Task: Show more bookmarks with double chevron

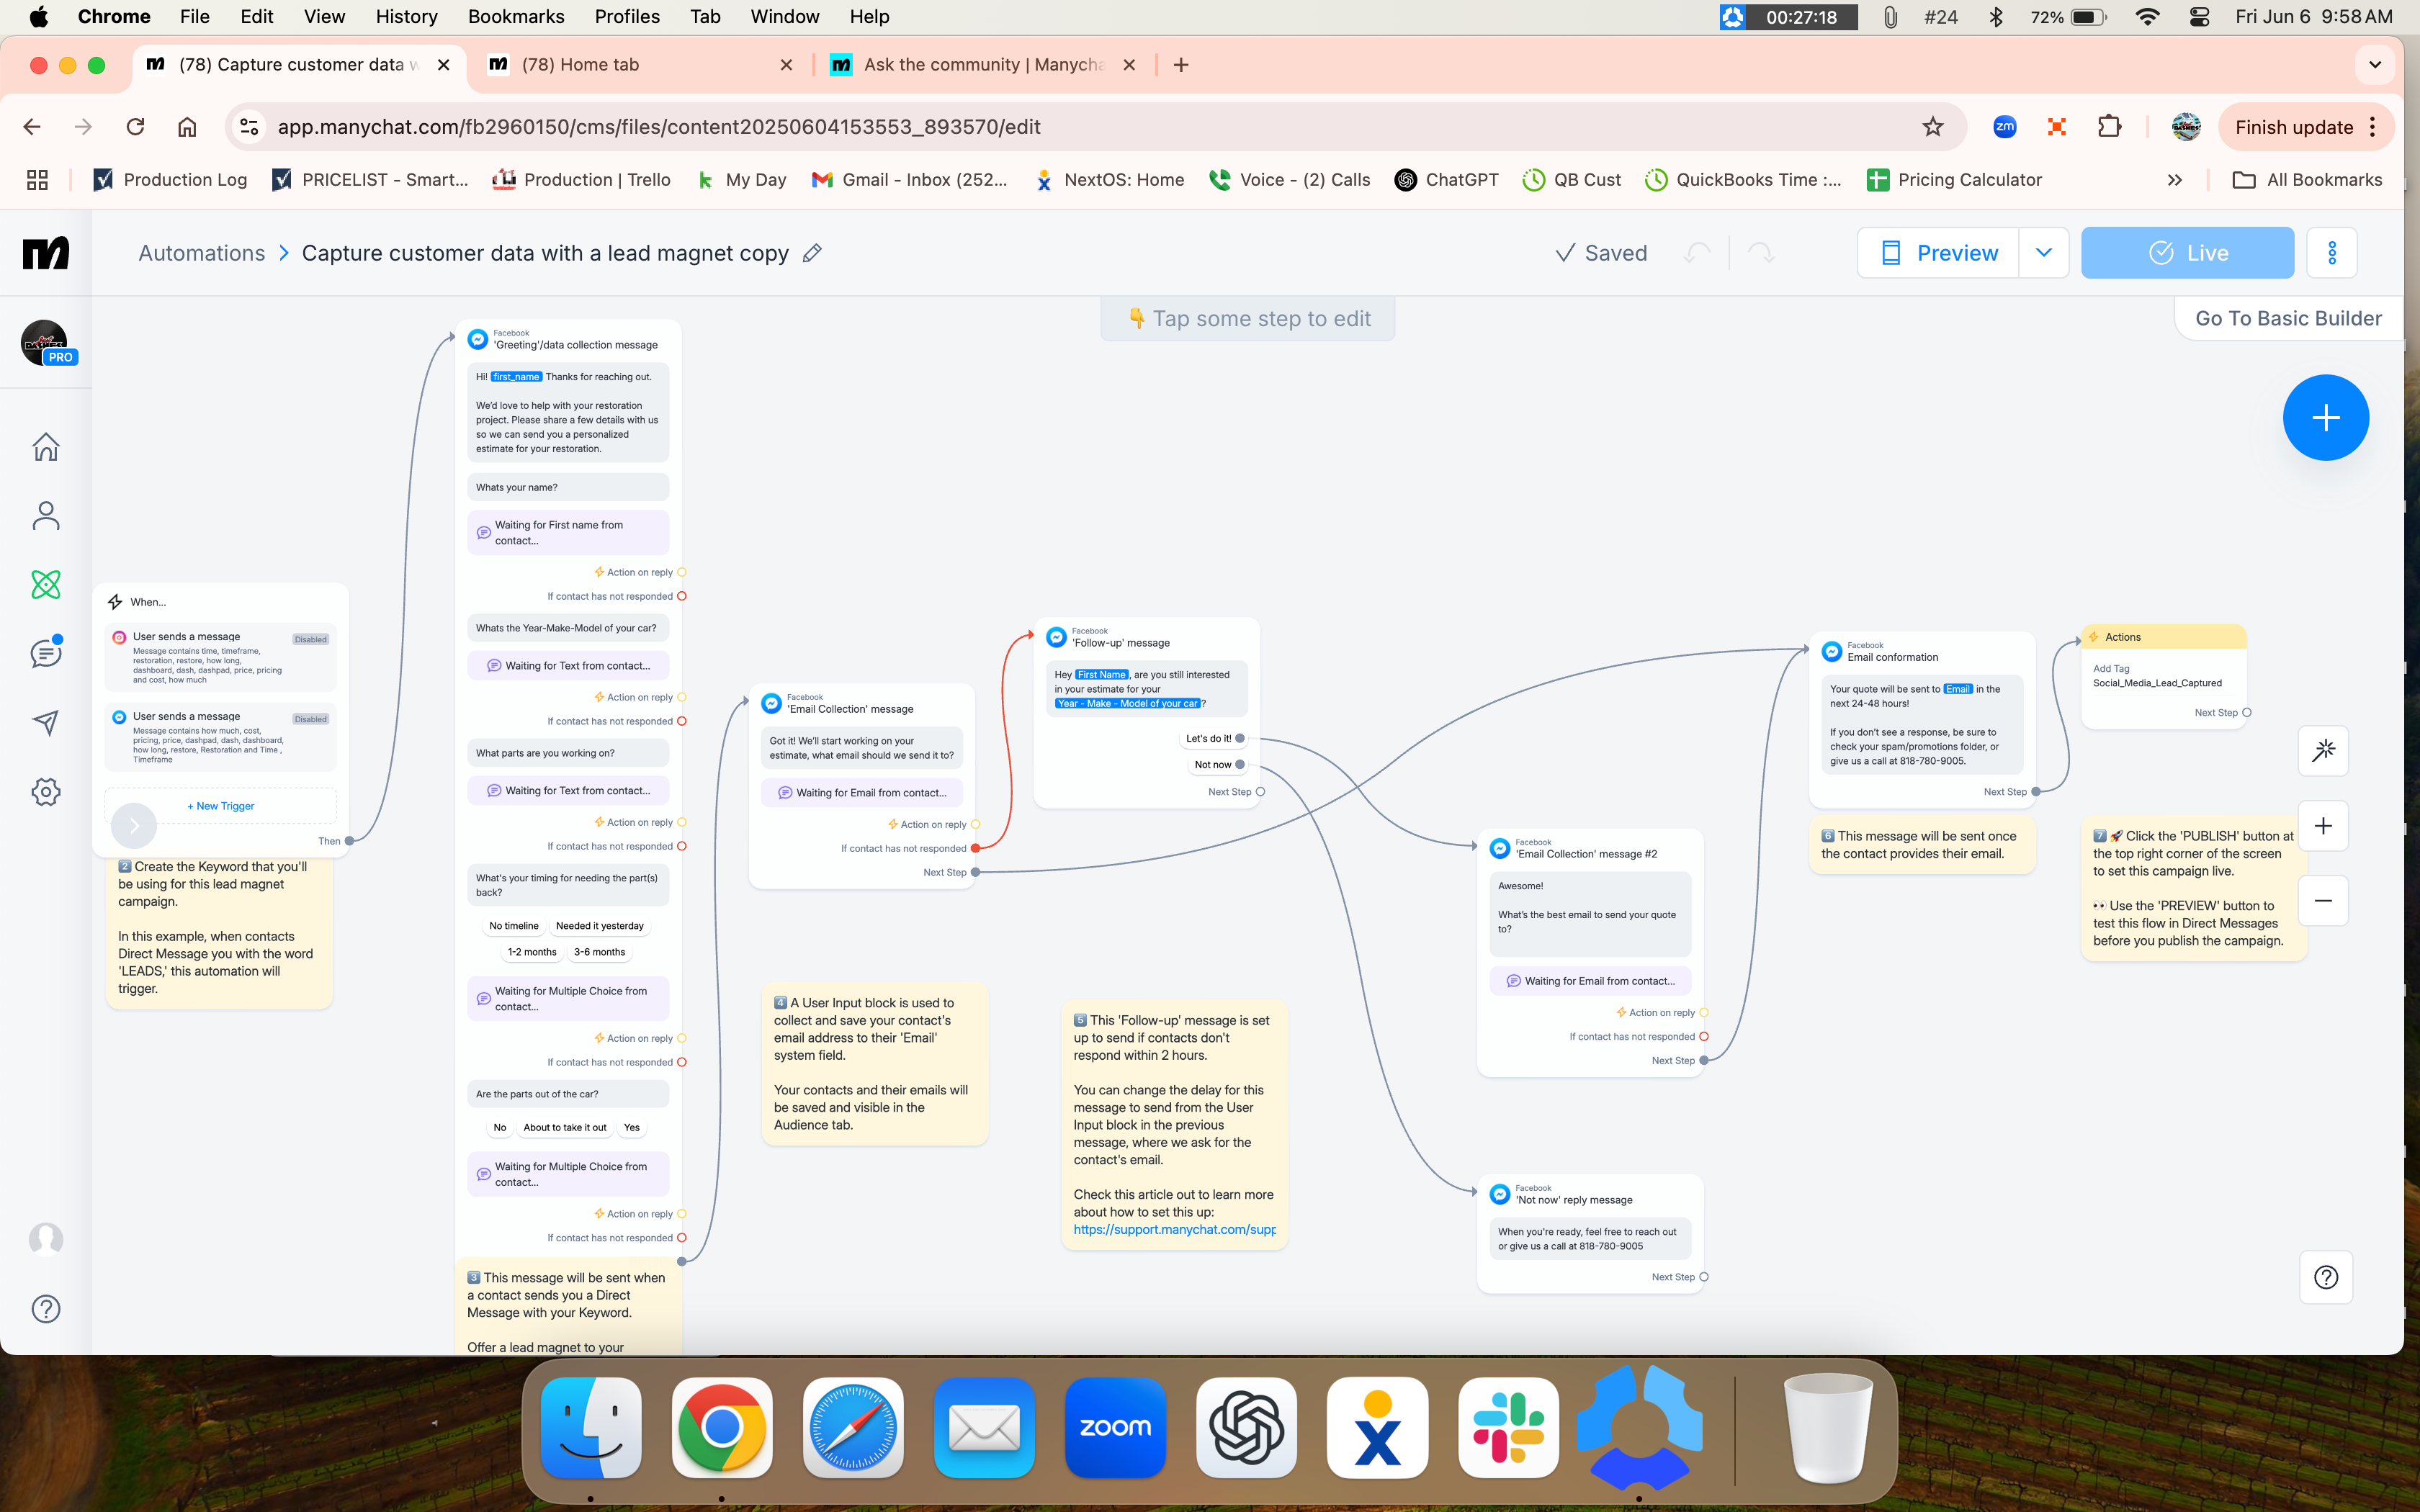Action: click(x=2174, y=180)
